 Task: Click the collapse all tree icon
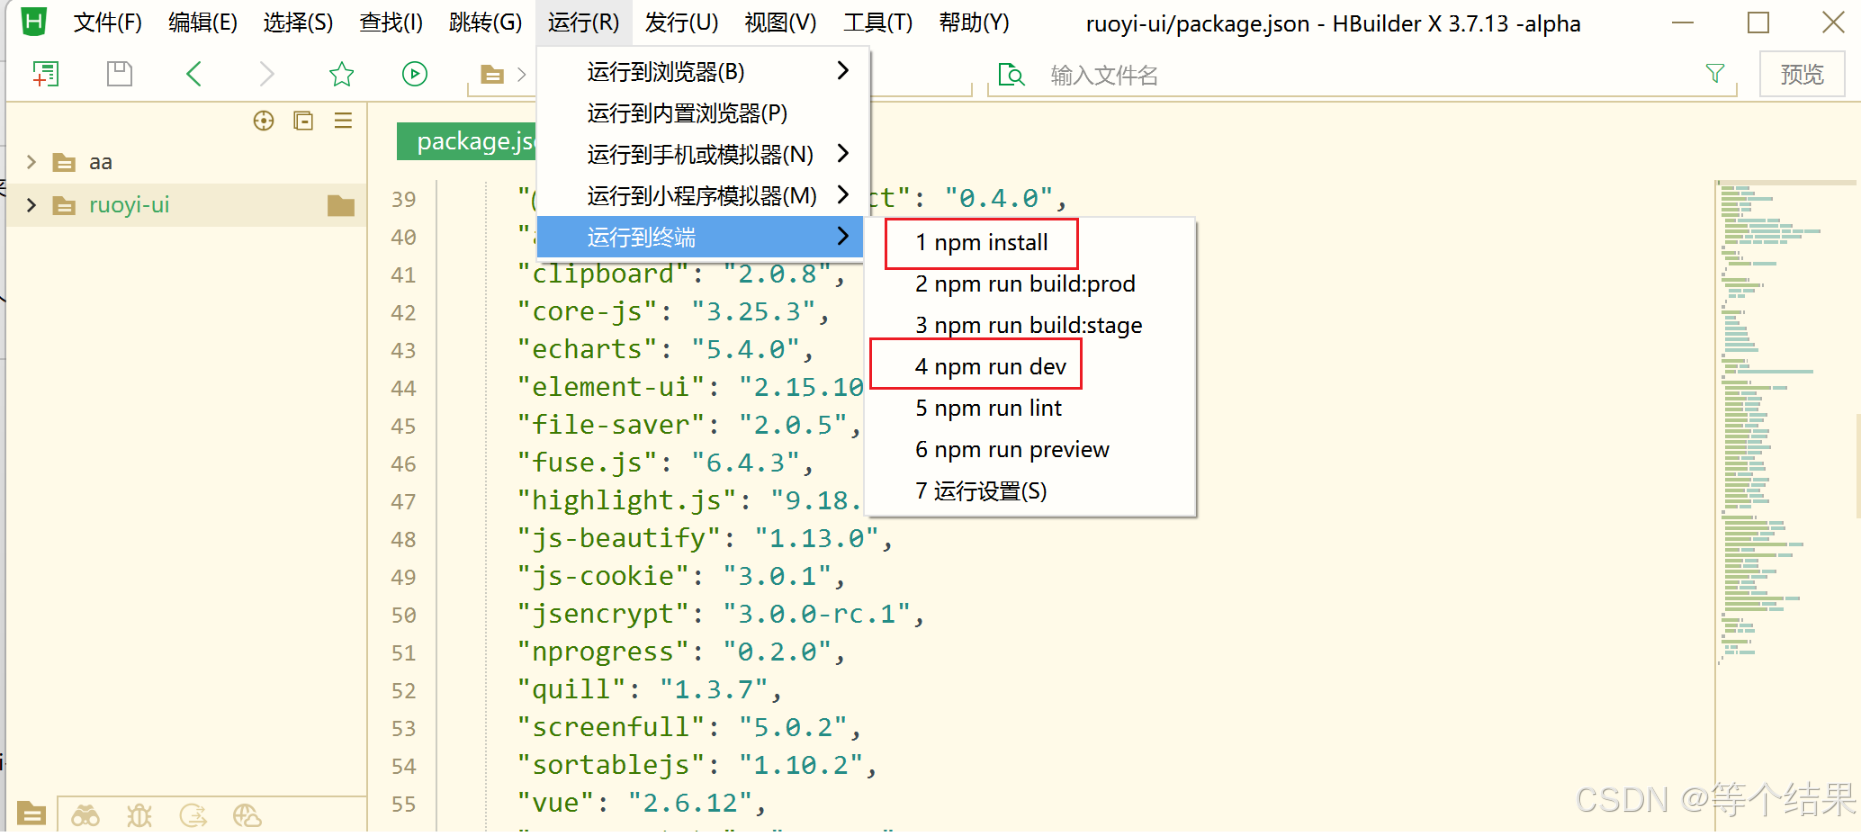click(303, 121)
